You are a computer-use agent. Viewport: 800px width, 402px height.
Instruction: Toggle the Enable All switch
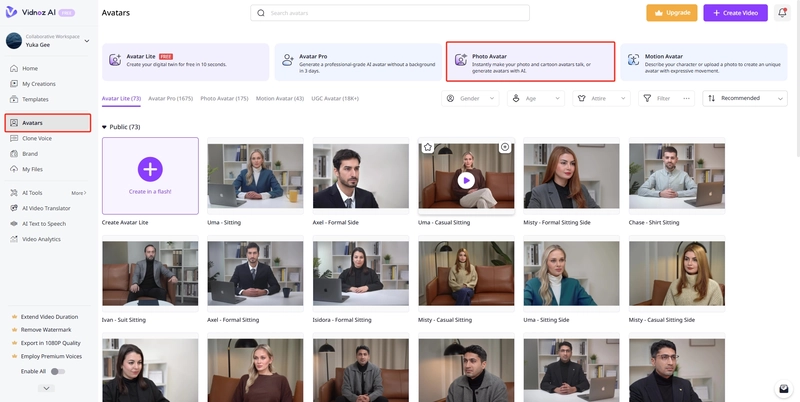[58, 371]
